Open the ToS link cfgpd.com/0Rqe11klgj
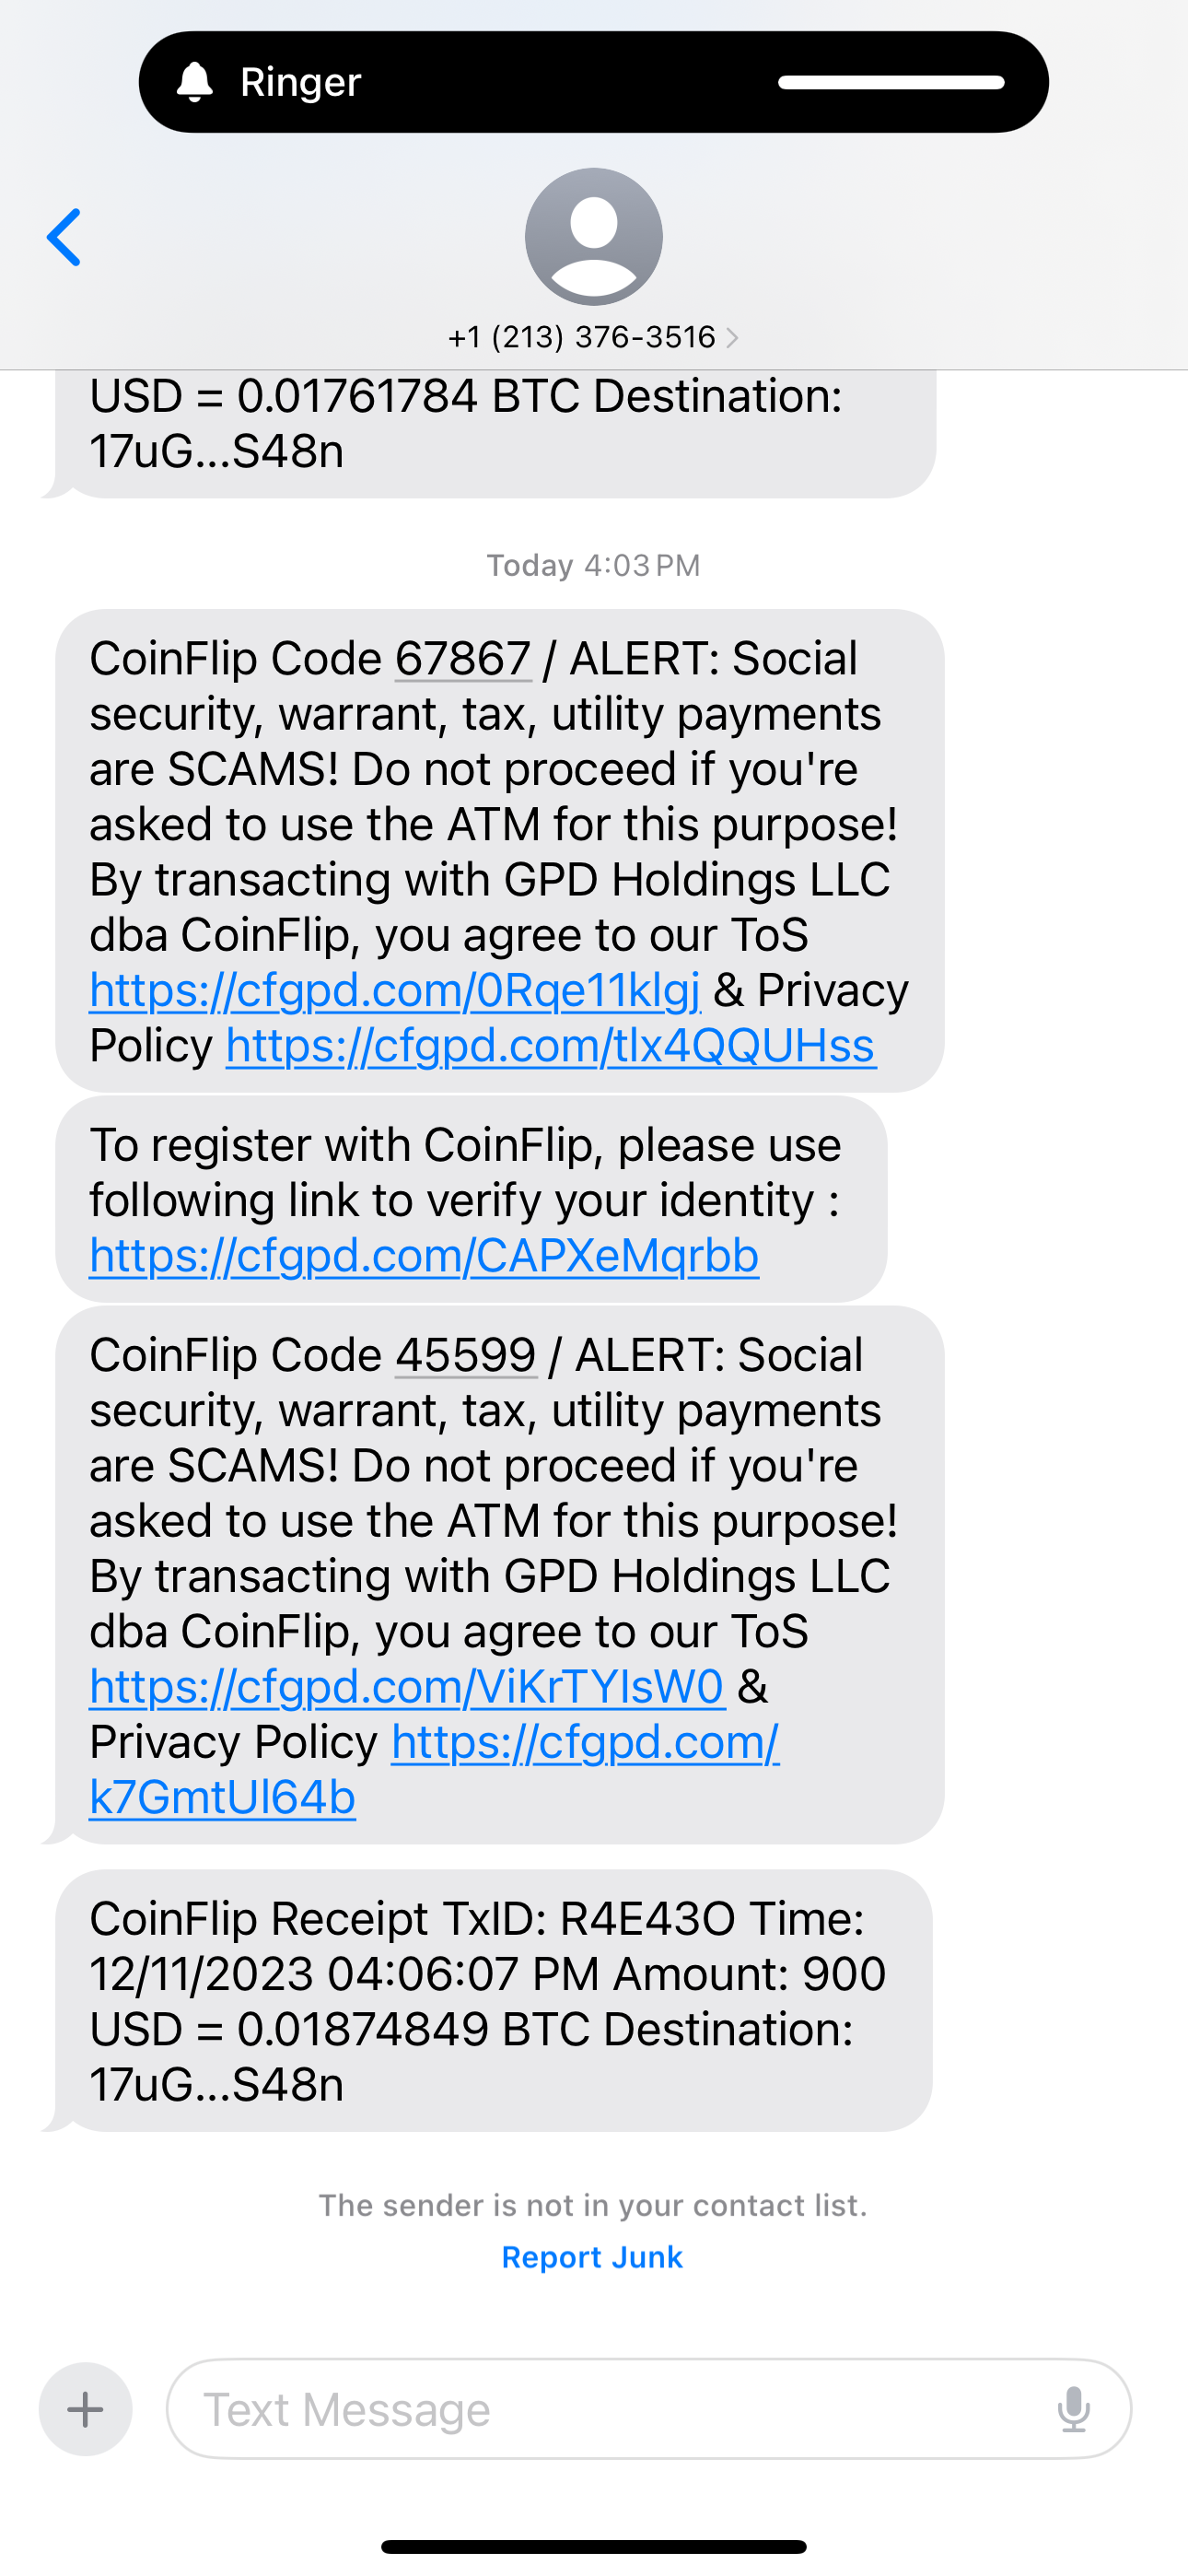The height and width of the screenshot is (2576, 1188). pyautogui.click(x=395, y=990)
